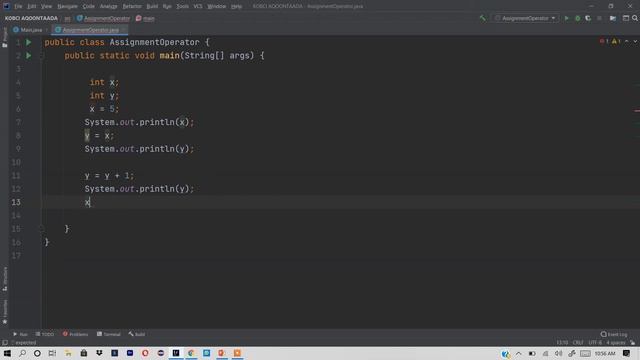Click the red error indicator in editor corner

[604, 41]
